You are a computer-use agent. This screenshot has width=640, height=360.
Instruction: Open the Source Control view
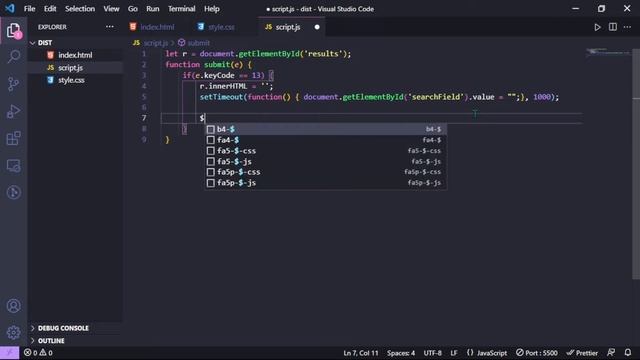13,84
